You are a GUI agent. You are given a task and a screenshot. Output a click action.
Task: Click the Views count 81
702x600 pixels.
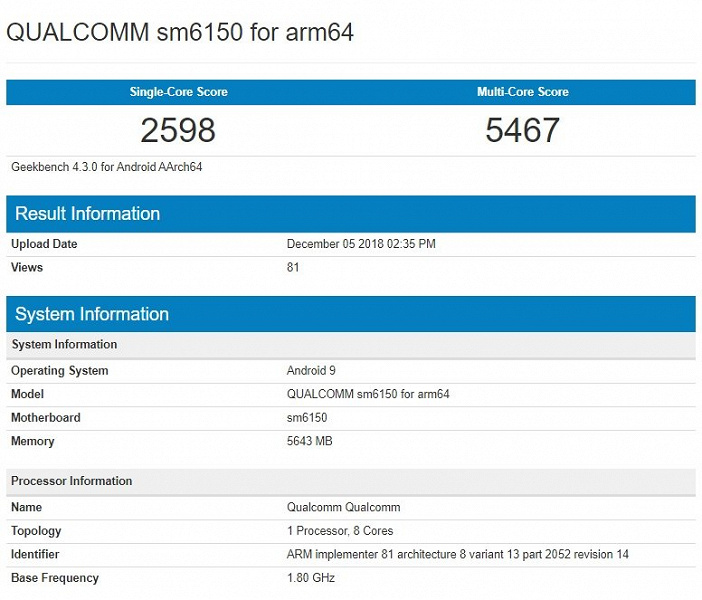click(x=293, y=267)
